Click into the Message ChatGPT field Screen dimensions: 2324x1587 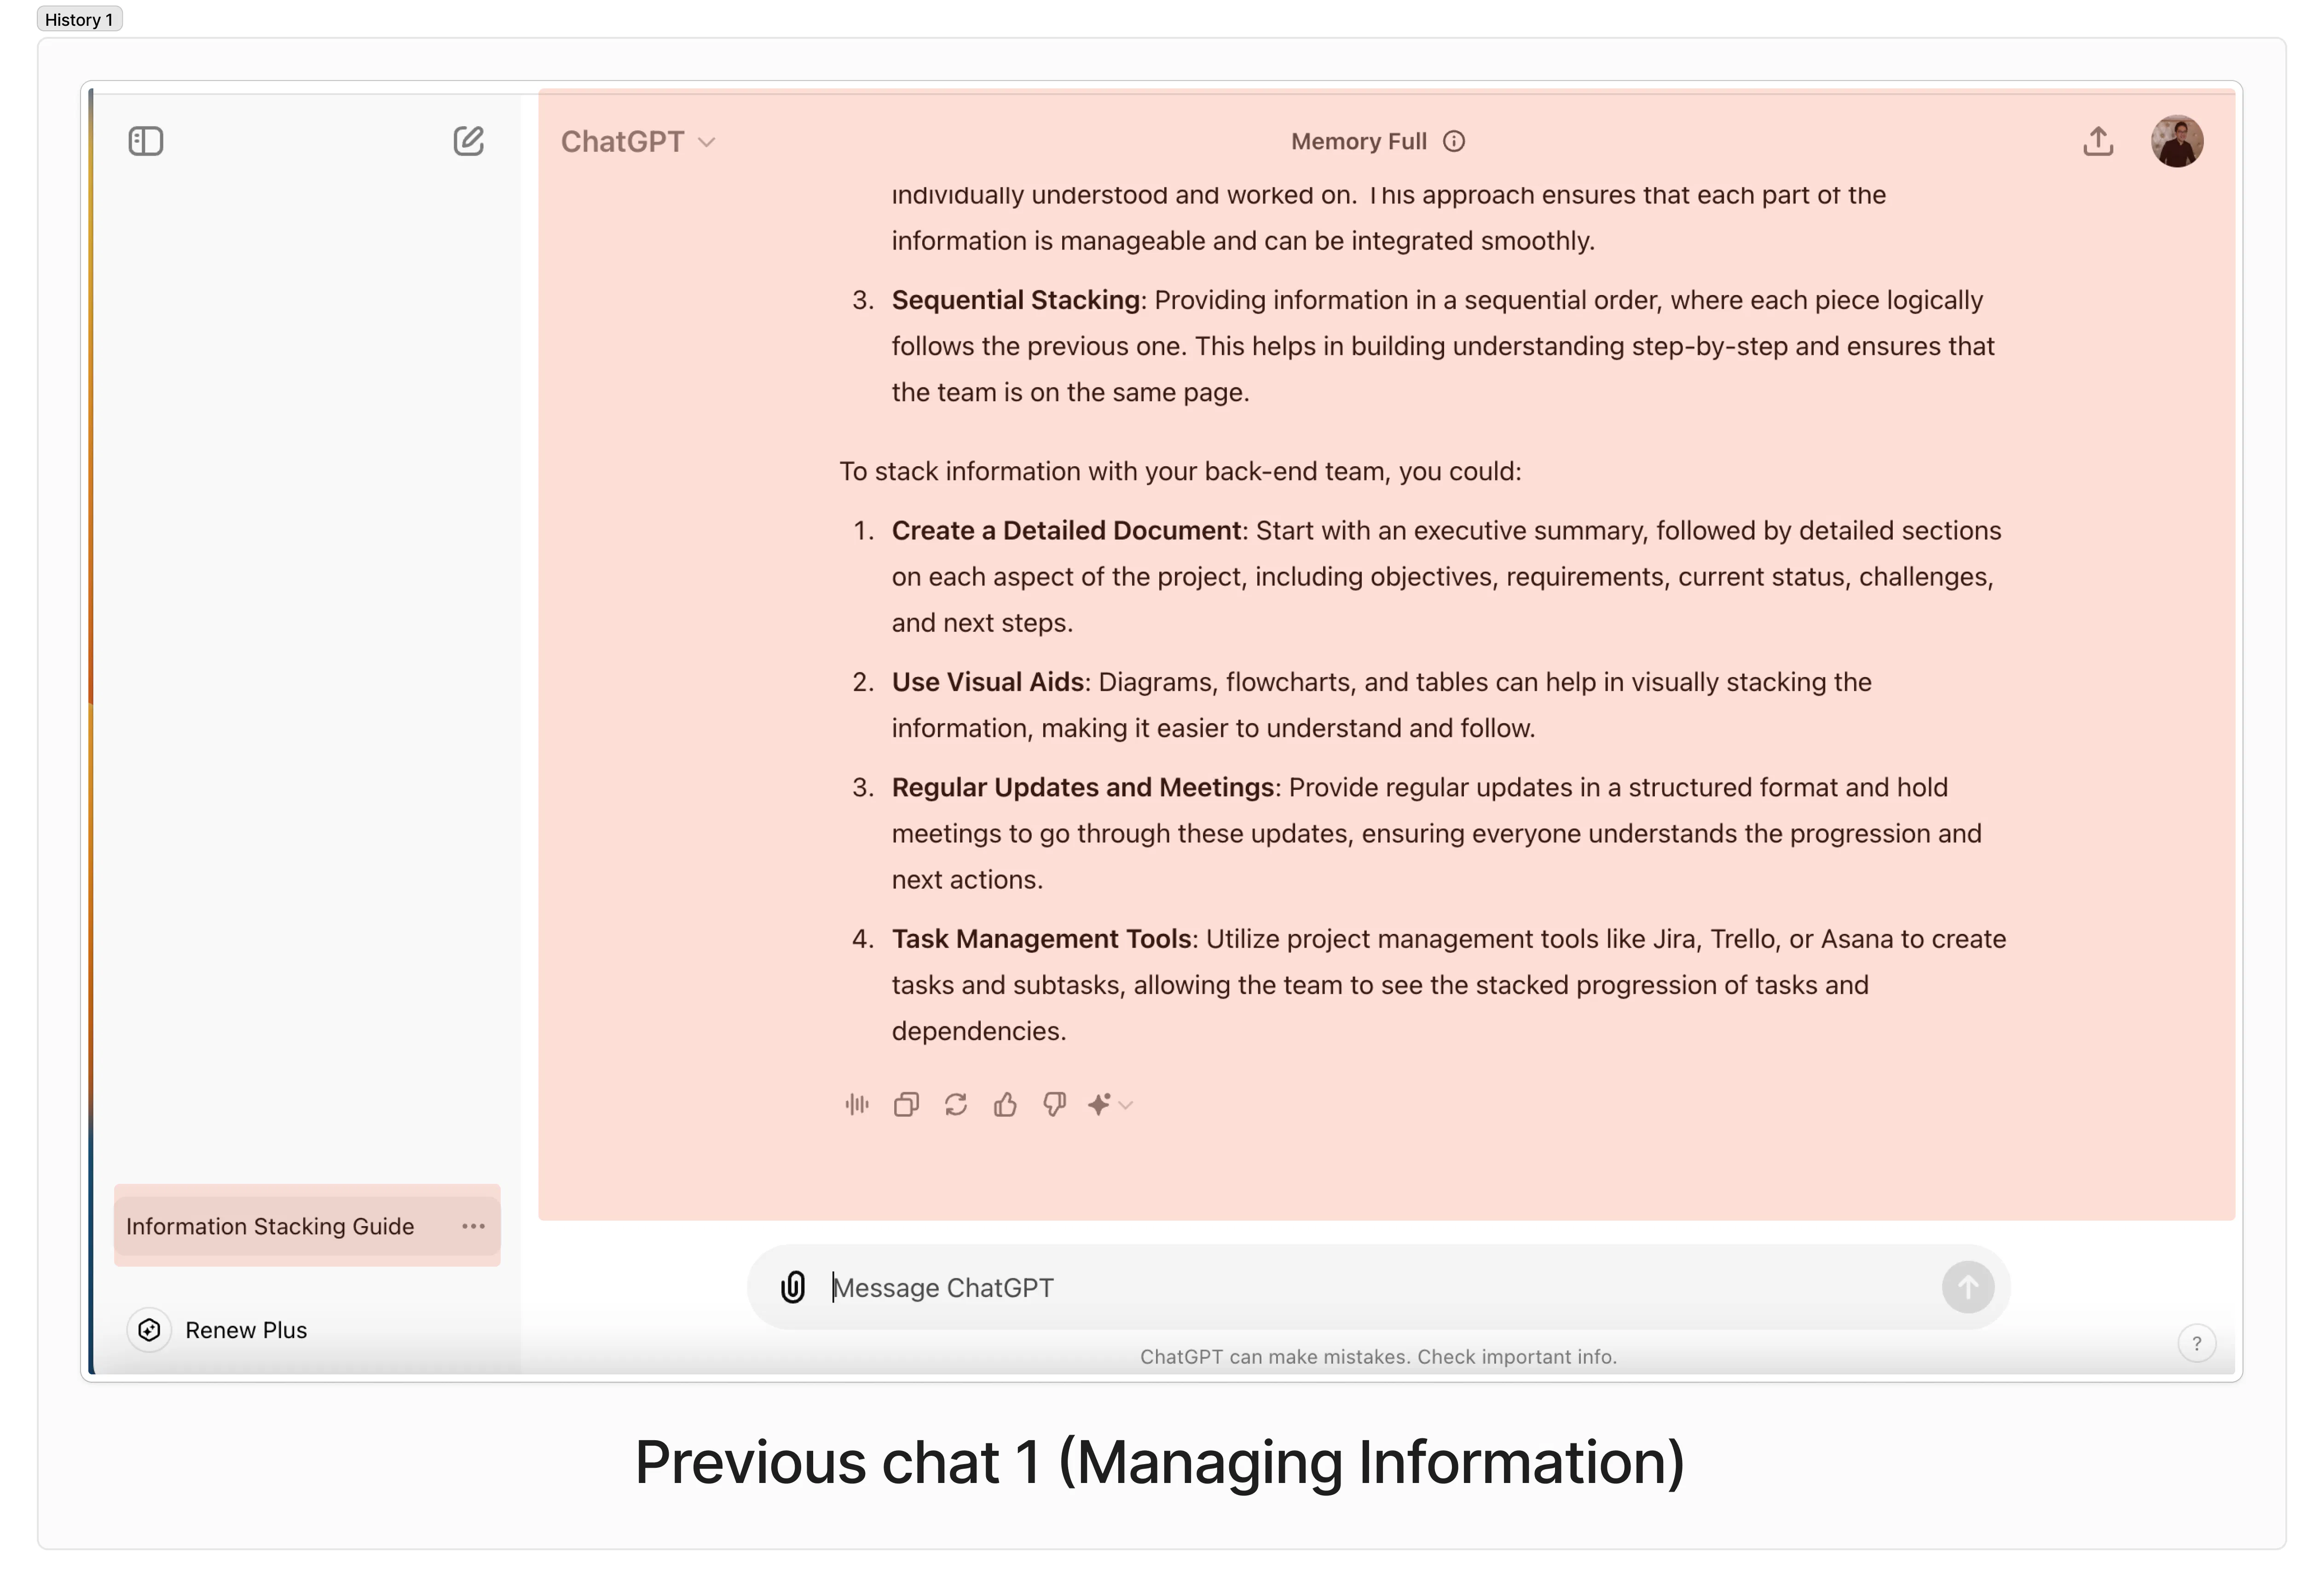[x=1380, y=1288]
